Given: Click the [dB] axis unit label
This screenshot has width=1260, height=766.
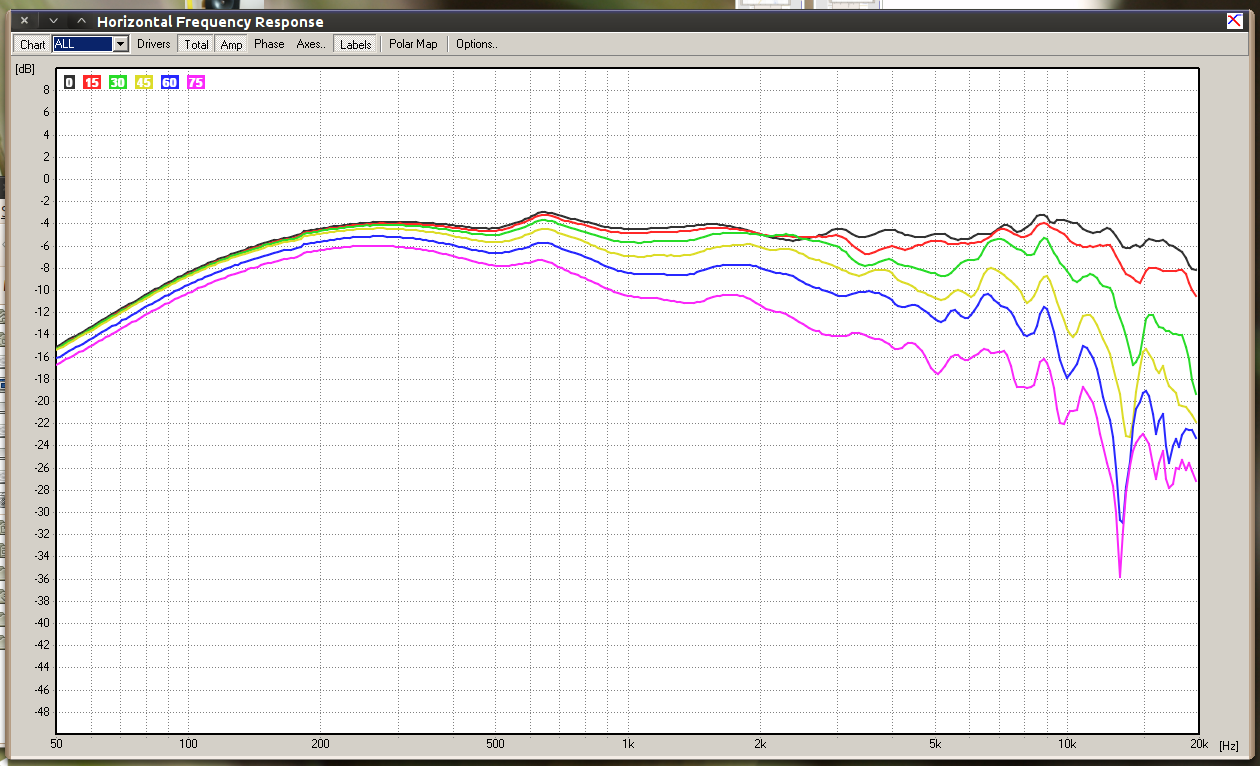Looking at the screenshot, I should [25, 69].
